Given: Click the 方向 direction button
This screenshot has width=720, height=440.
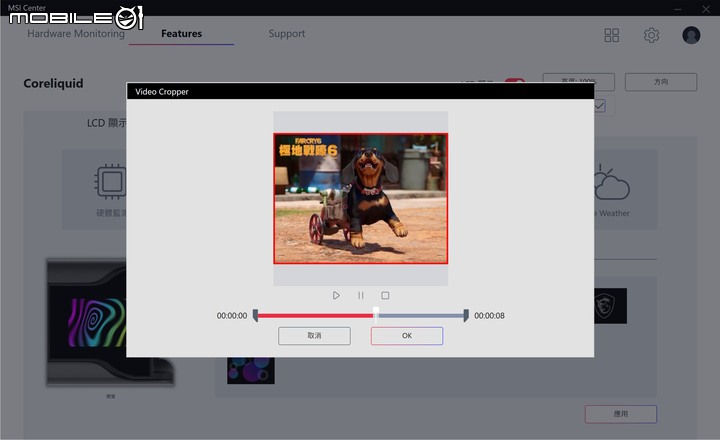Looking at the screenshot, I should click(x=661, y=82).
